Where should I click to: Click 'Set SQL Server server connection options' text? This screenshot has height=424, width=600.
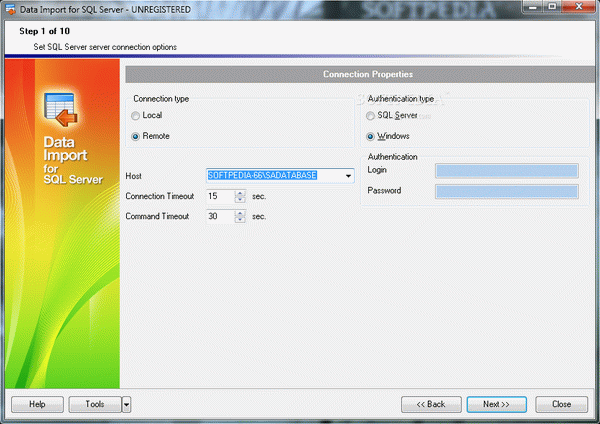coord(105,47)
